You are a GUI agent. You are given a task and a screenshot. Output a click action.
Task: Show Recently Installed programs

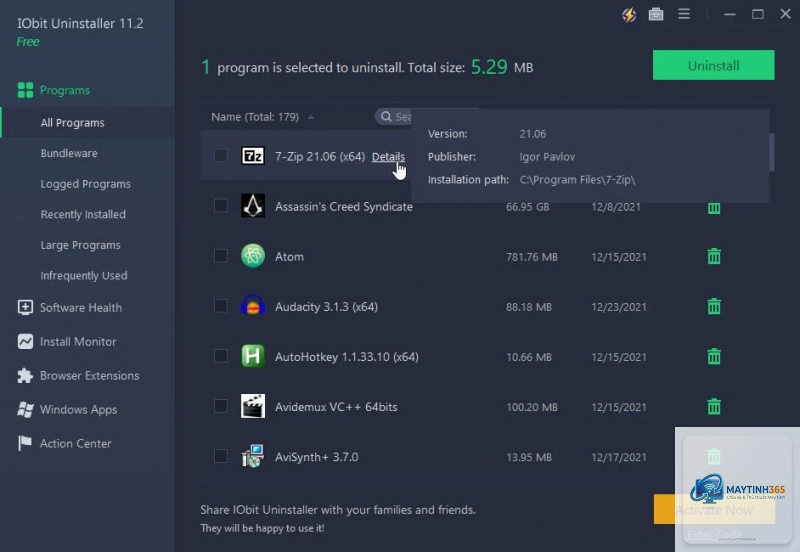(x=83, y=214)
